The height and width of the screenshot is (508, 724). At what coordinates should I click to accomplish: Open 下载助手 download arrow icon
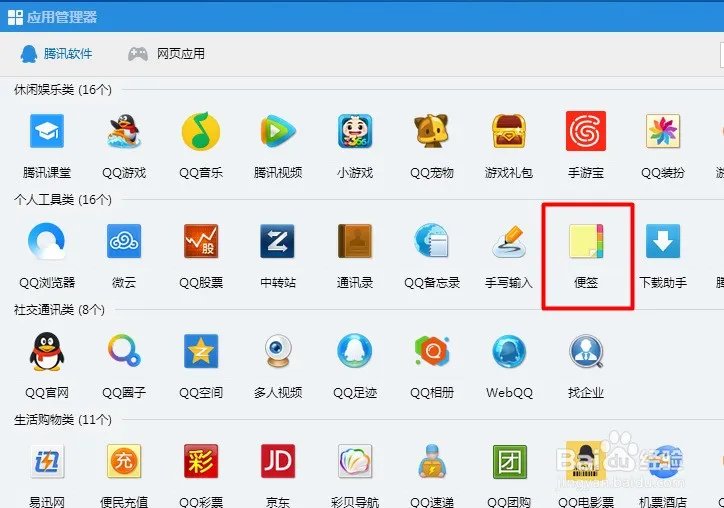(x=663, y=241)
